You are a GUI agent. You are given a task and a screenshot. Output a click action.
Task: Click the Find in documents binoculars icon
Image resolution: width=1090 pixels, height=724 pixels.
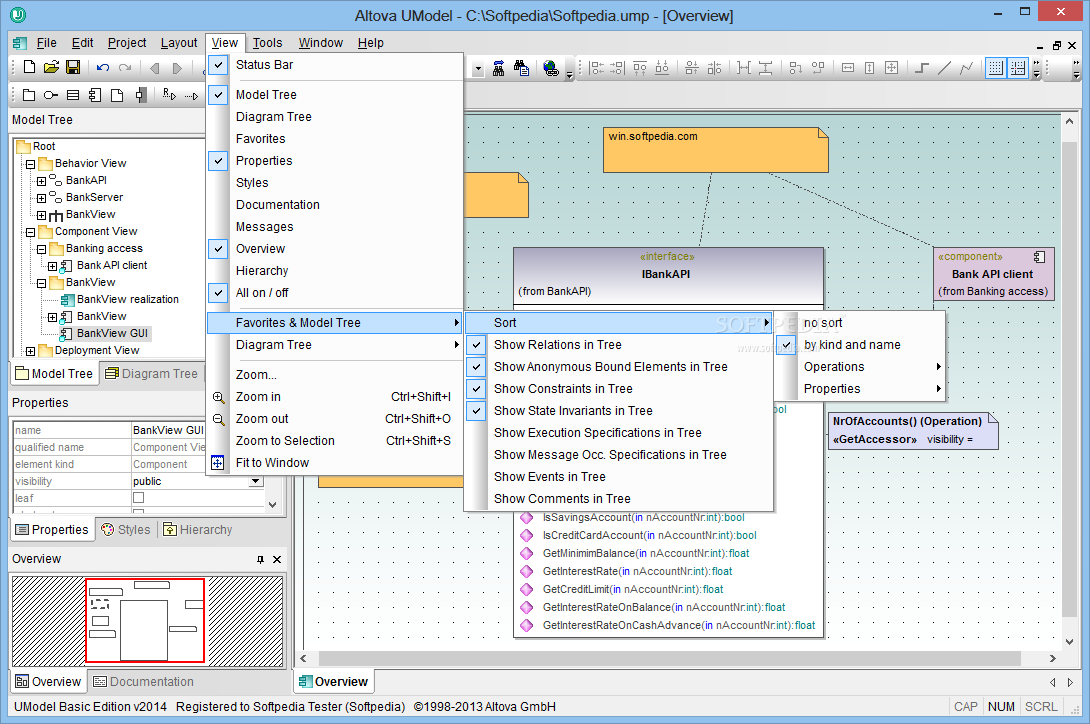(521, 67)
